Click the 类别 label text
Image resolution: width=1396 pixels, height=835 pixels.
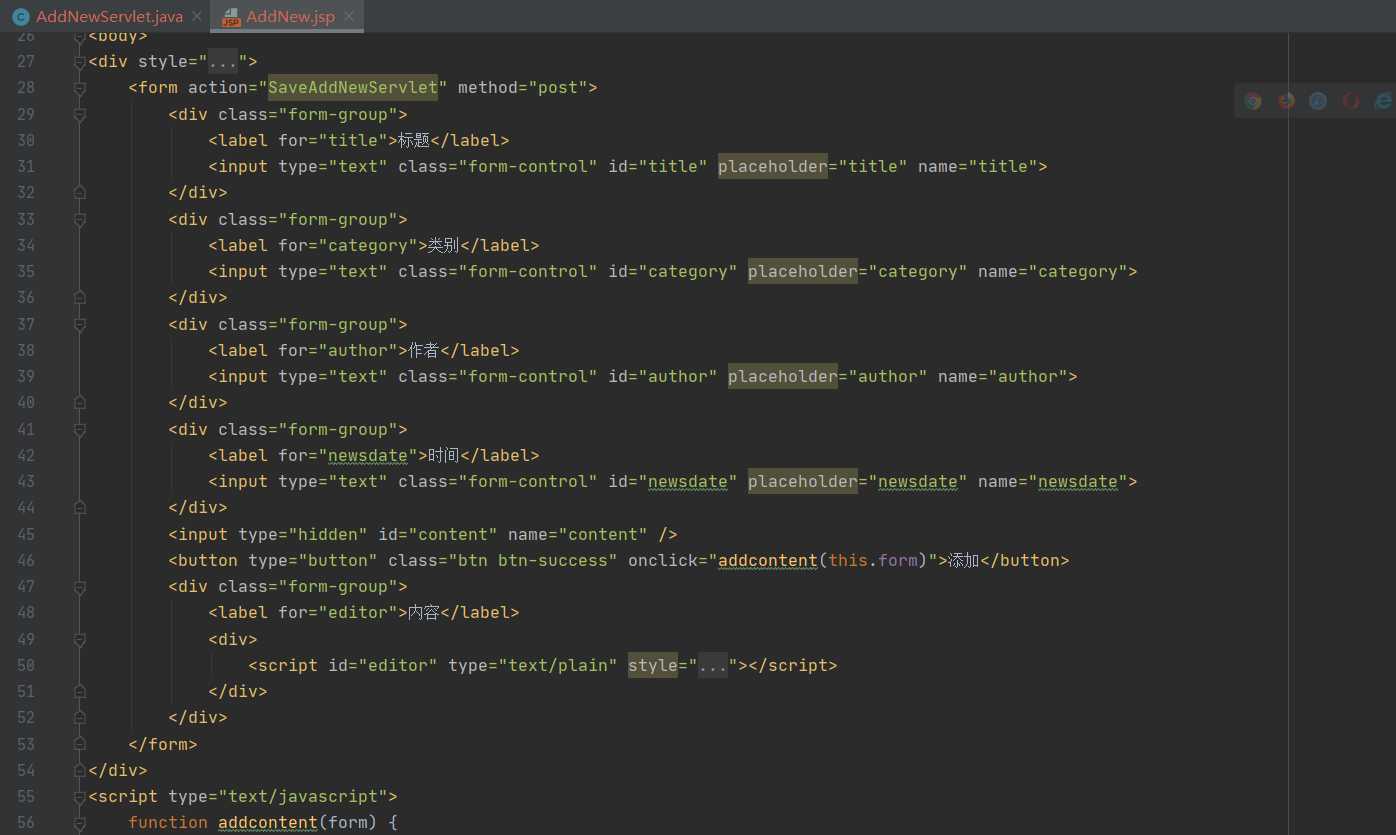(x=443, y=245)
